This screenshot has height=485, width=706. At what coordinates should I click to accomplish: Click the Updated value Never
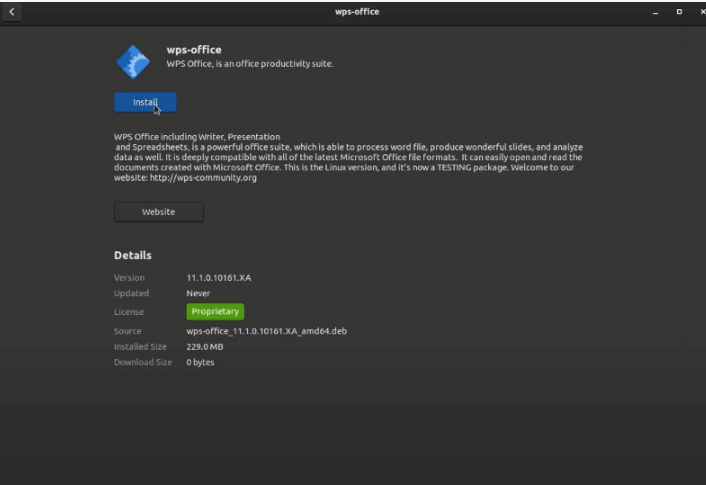pos(198,294)
